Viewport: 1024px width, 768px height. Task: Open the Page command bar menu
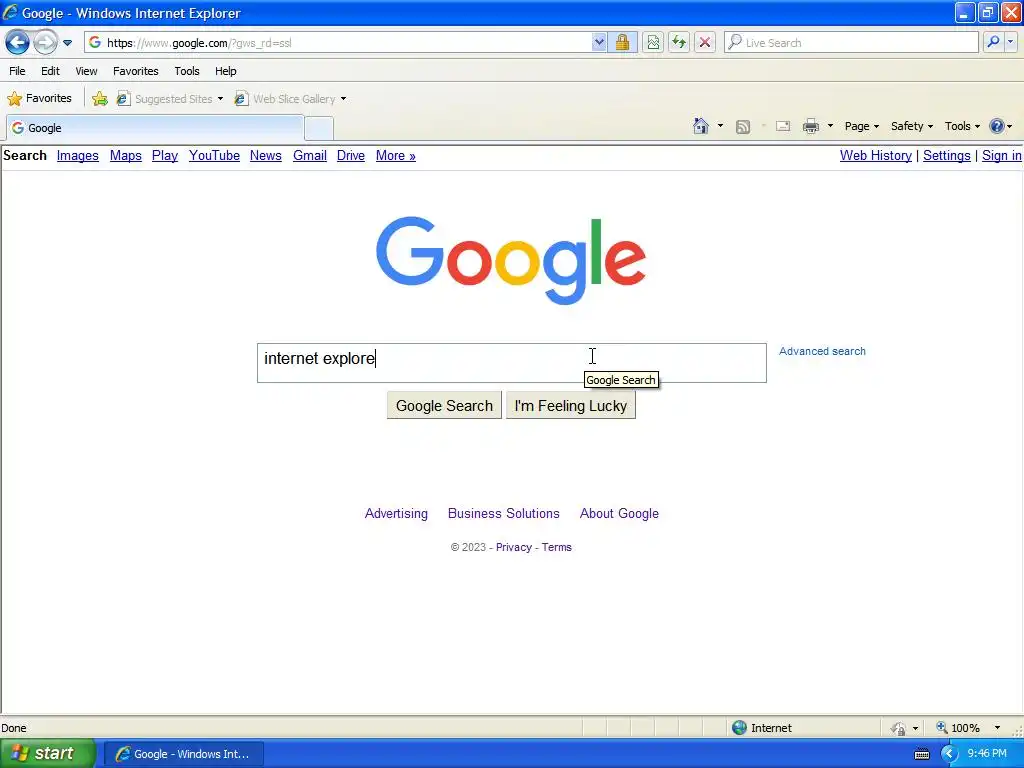[x=861, y=126]
